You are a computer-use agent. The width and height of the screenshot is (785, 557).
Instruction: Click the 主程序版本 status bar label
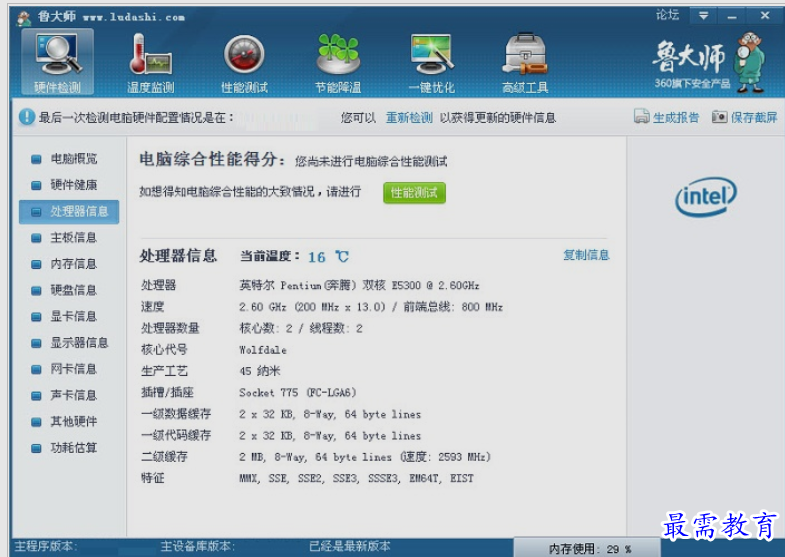pyautogui.click(x=46, y=546)
